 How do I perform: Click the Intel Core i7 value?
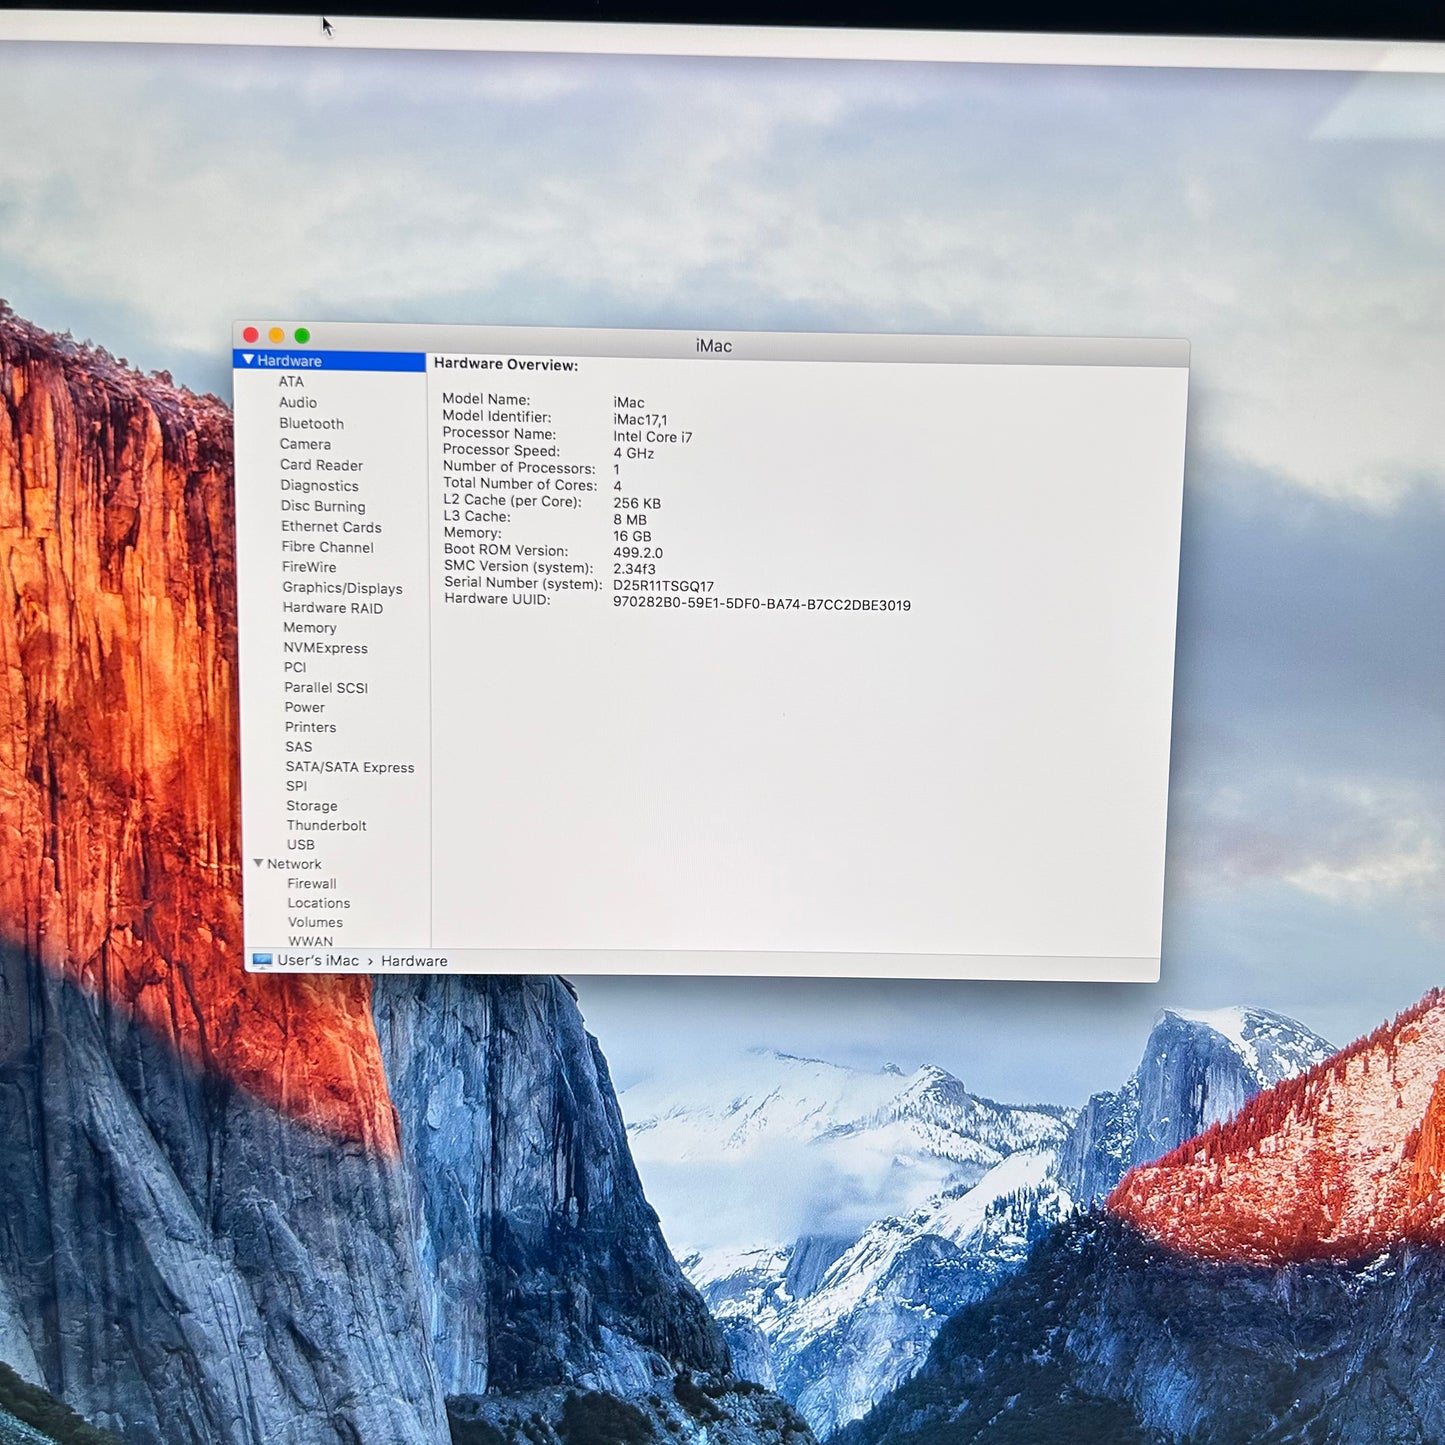[653, 437]
